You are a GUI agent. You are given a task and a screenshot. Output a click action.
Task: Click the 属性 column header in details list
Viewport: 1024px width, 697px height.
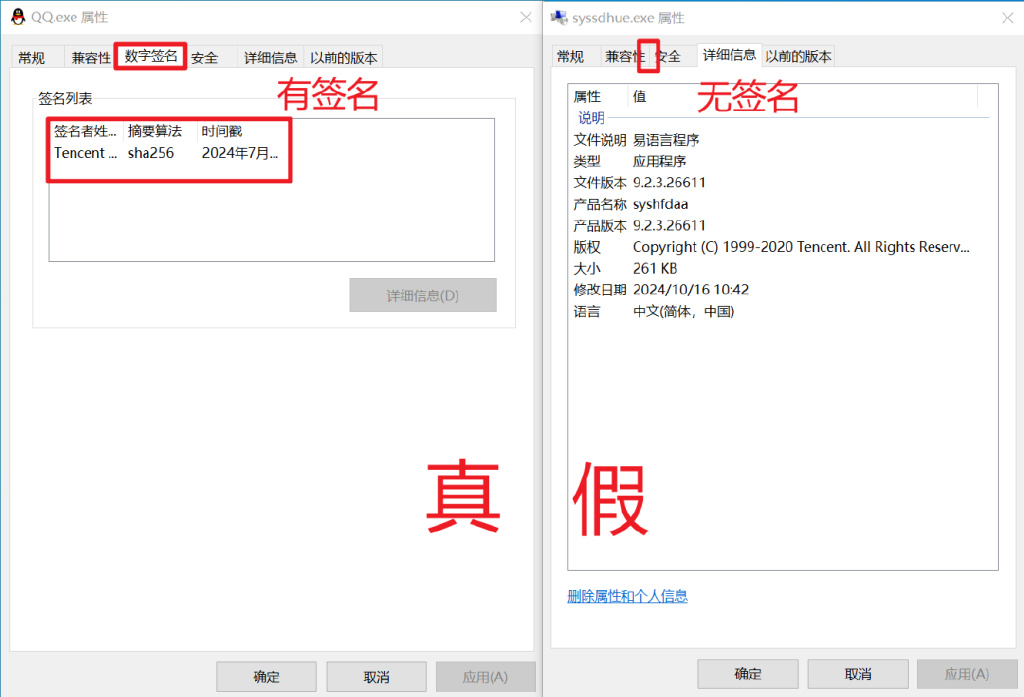[x=598, y=97]
